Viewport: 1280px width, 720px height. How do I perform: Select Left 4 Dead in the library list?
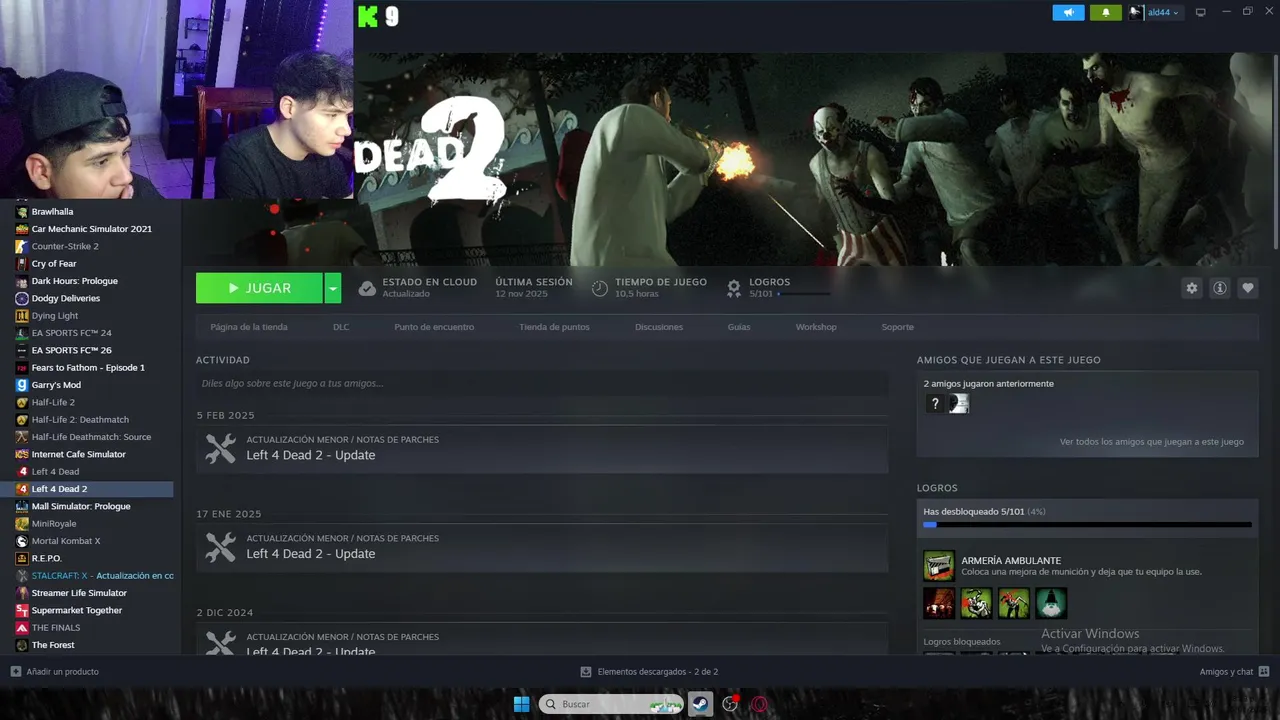[x=55, y=471]
